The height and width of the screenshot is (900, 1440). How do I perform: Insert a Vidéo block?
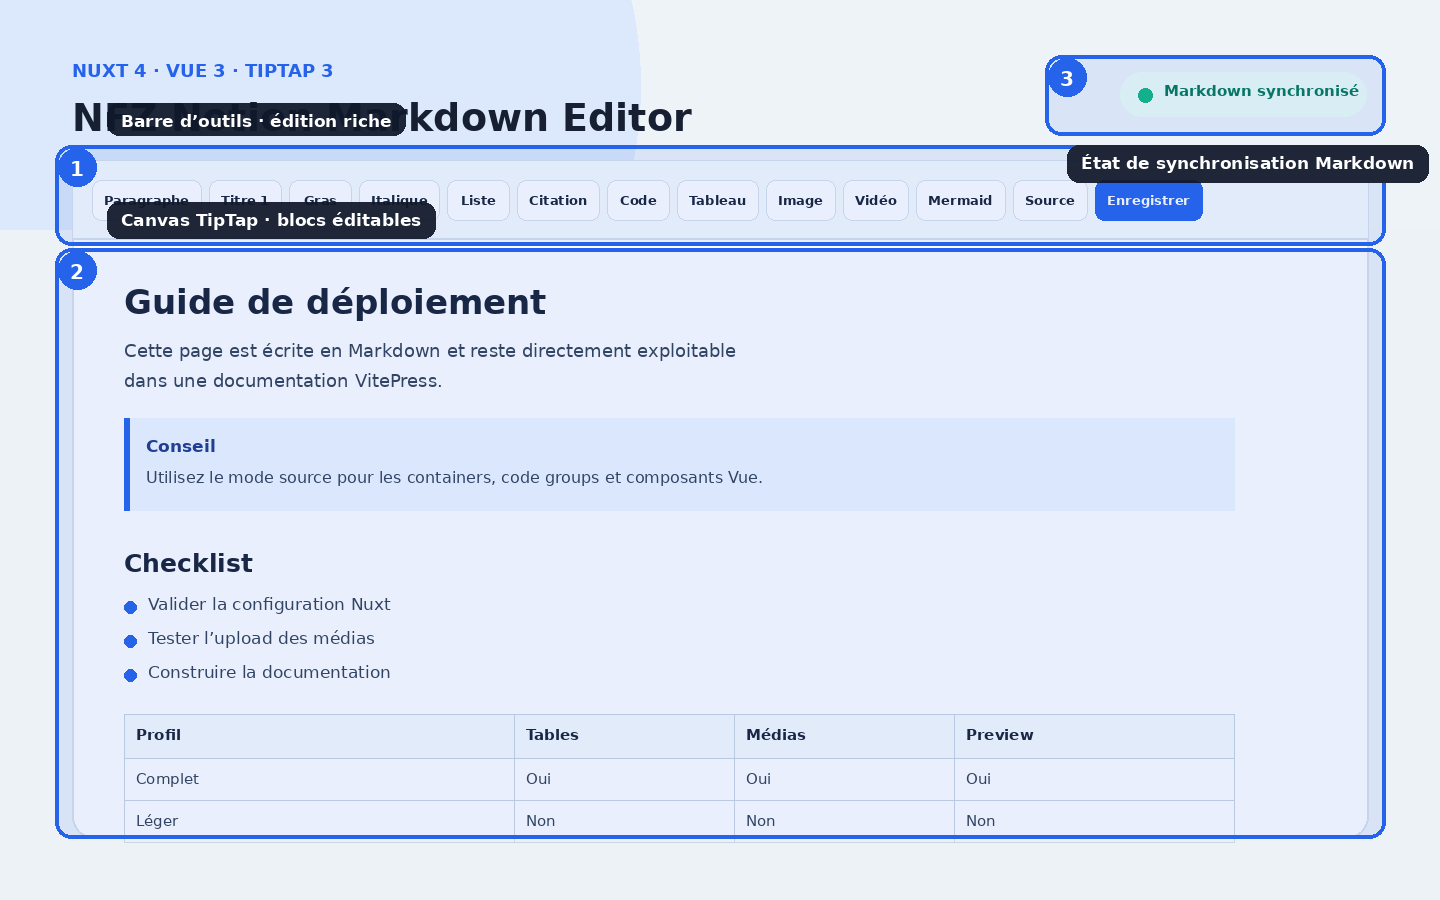click(876, 201)
